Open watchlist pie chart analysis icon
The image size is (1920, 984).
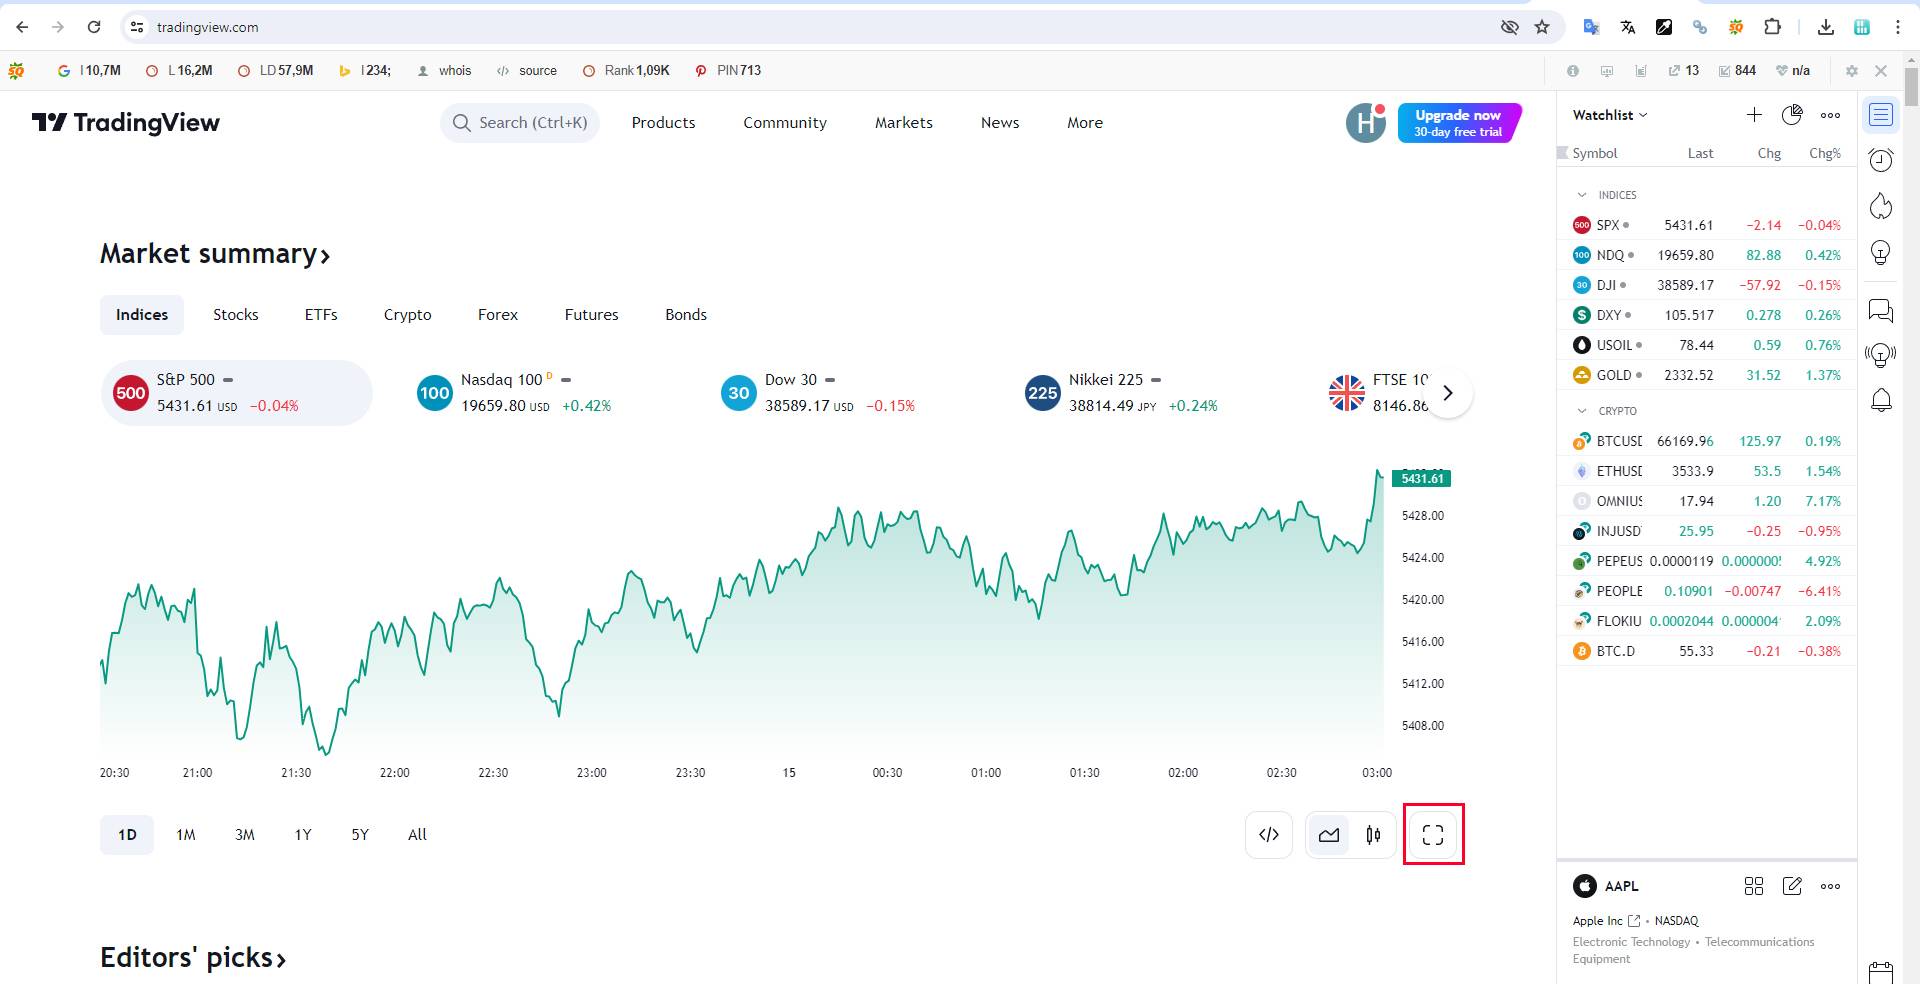point(1792,115)
